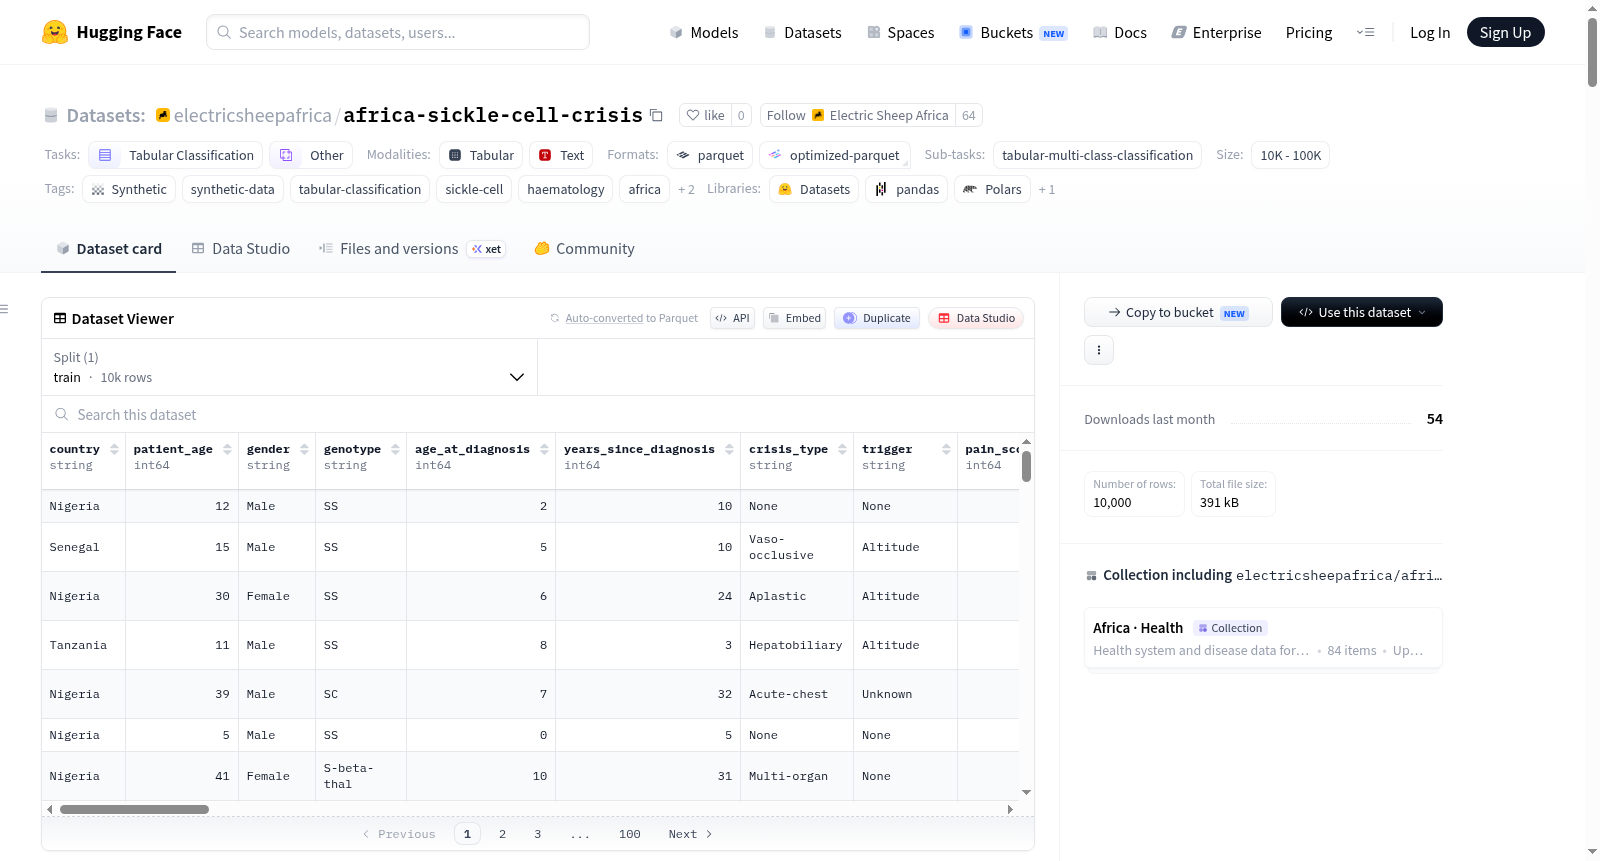Click the Hepatobiliary crisis type cell
This screenshot has height=861, width=1600.
[796, 645]
